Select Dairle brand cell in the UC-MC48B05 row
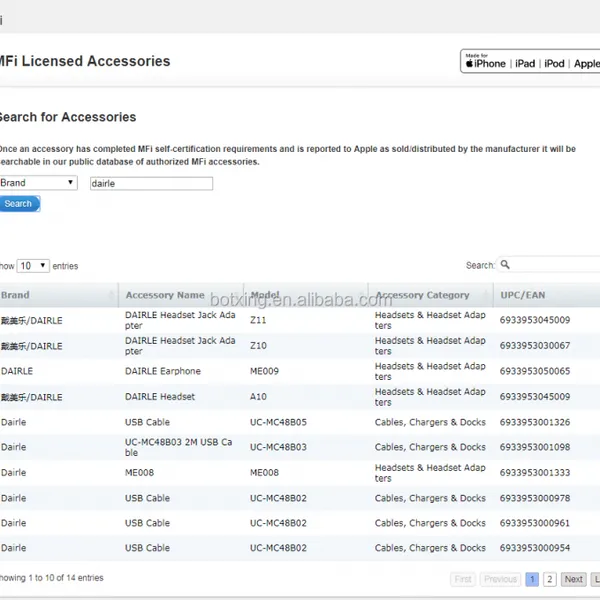 [13, 422]
